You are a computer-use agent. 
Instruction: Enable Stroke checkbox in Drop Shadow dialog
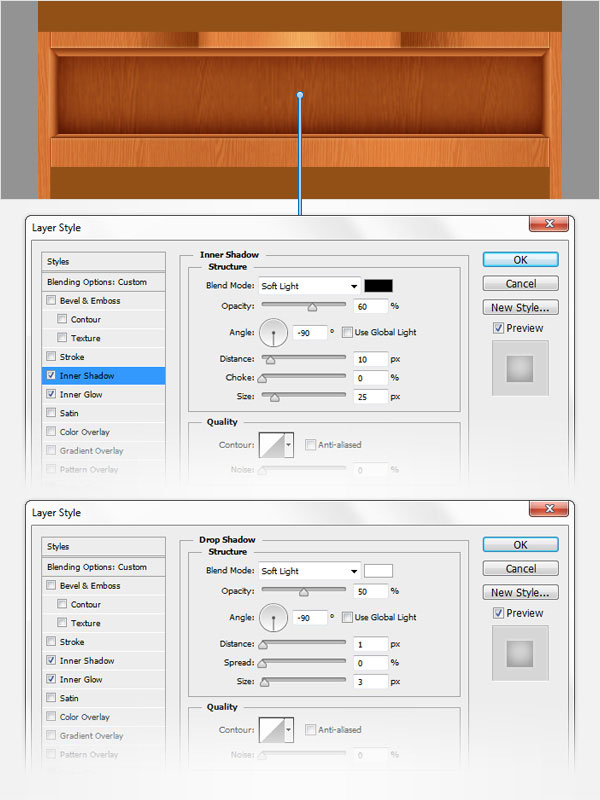click(51, 641)
